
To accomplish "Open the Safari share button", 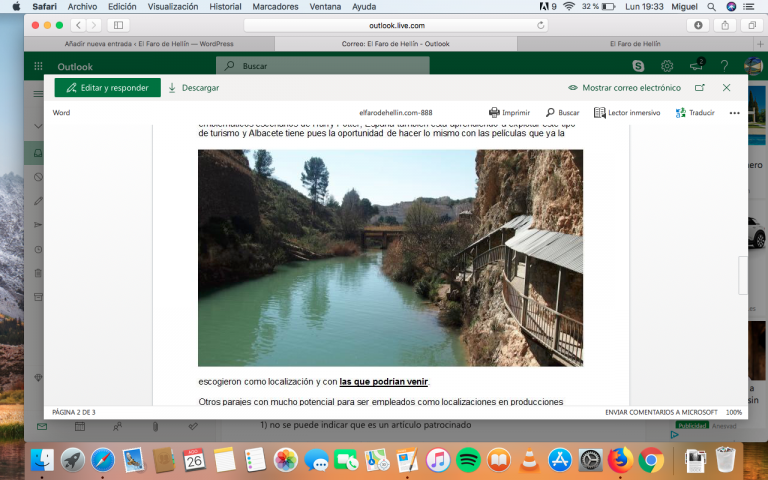I will [725, 25].
